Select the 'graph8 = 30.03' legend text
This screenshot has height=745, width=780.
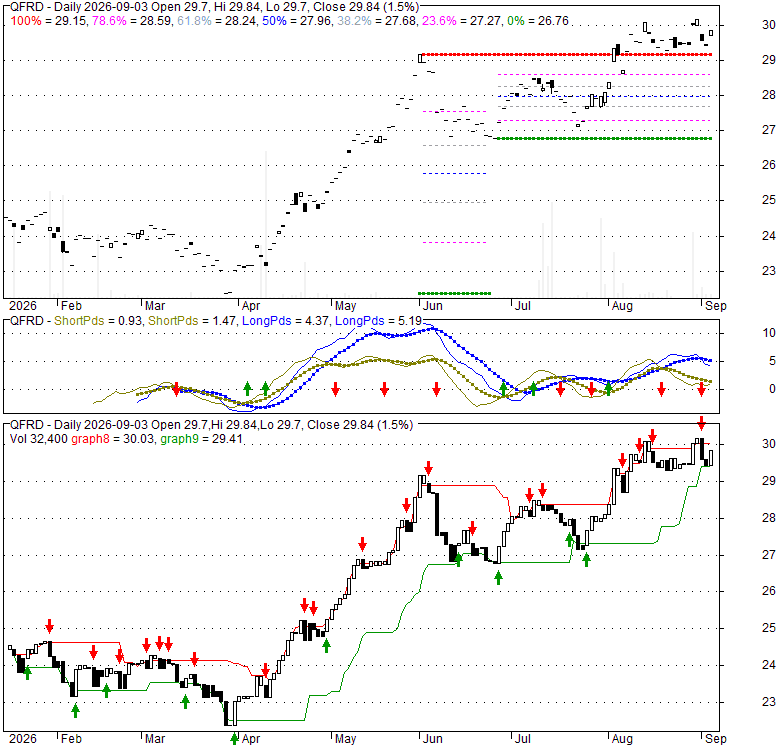pos(112,439)
